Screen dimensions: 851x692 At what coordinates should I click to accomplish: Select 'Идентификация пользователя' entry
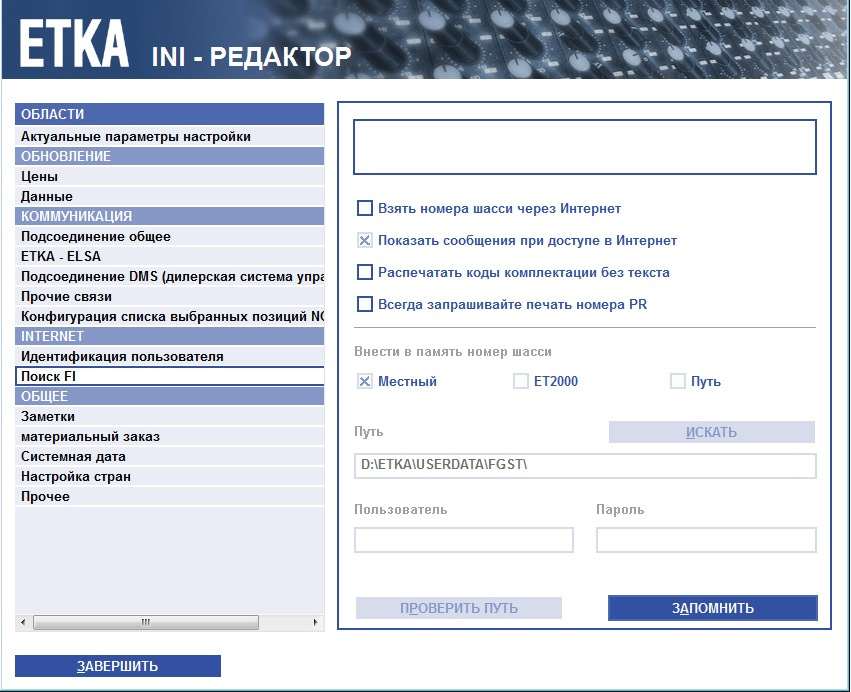click(x=169, y=357)
